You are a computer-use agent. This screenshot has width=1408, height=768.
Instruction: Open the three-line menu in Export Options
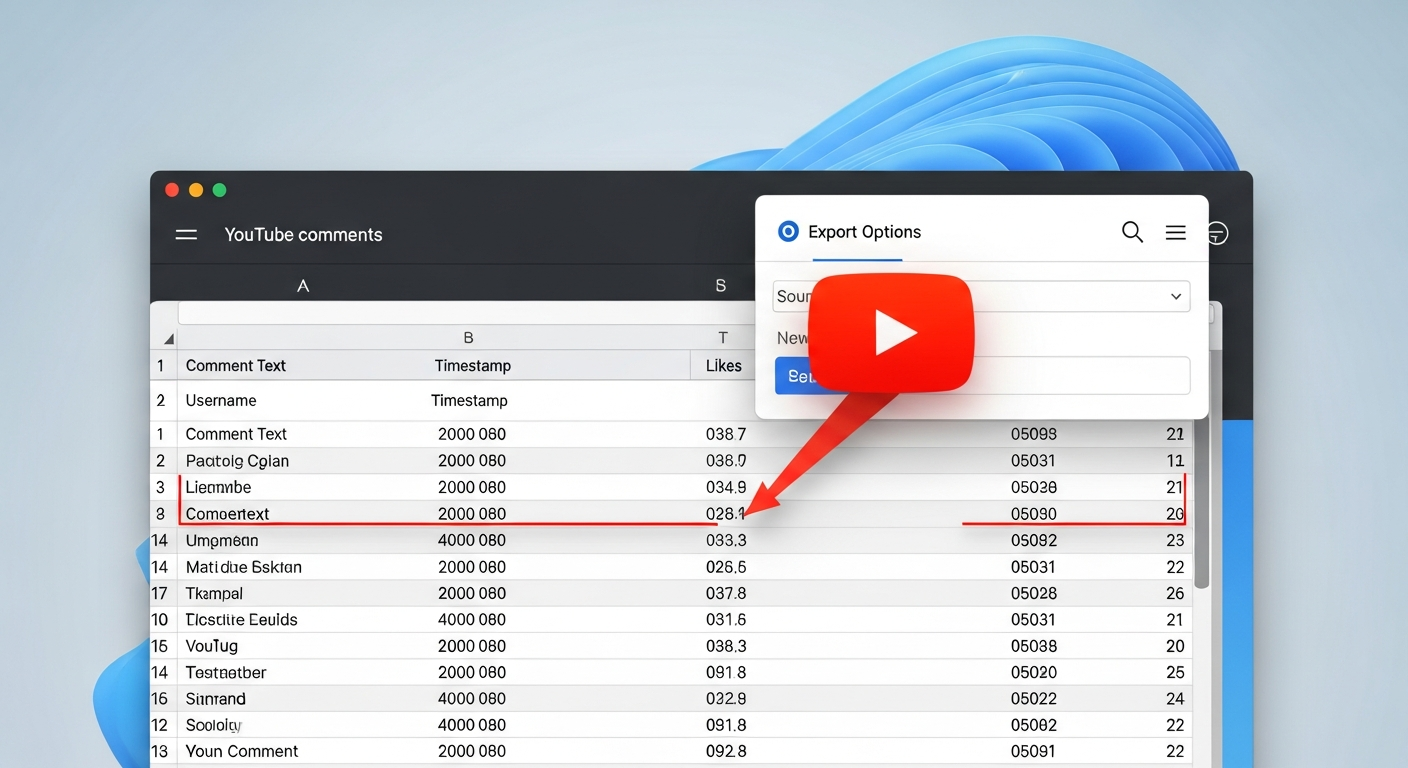pos(1176,232)
